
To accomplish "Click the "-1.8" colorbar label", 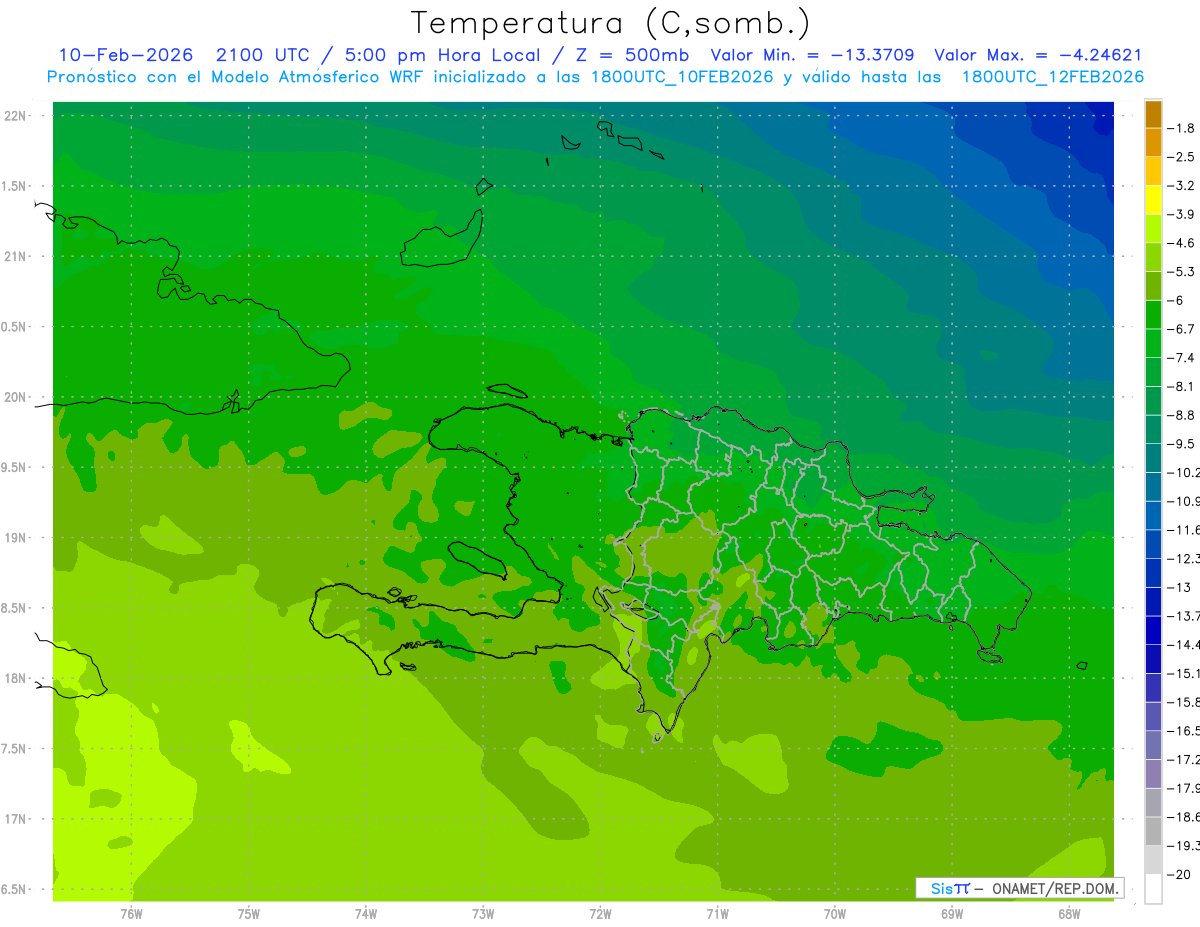I will pyautogui.click(x=1182, y=128).
